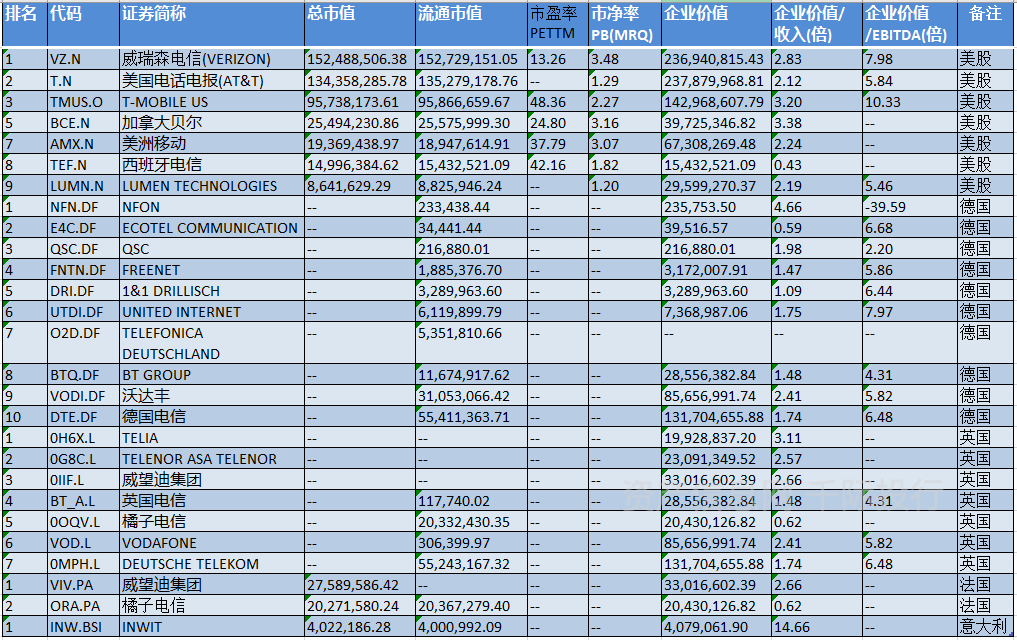Viewport: 1017px width, 640px height.
Task: Select the 0IIF.L code cell
Action: pyautogui.click(x=84, y=480)
